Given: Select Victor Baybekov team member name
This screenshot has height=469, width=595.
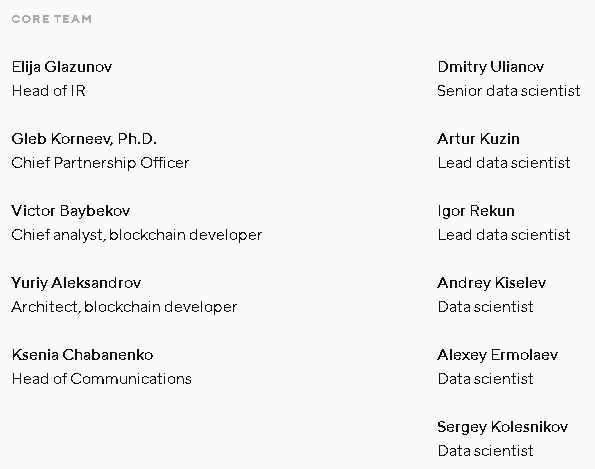Looking at the screenshot, I should click(71, 211).
